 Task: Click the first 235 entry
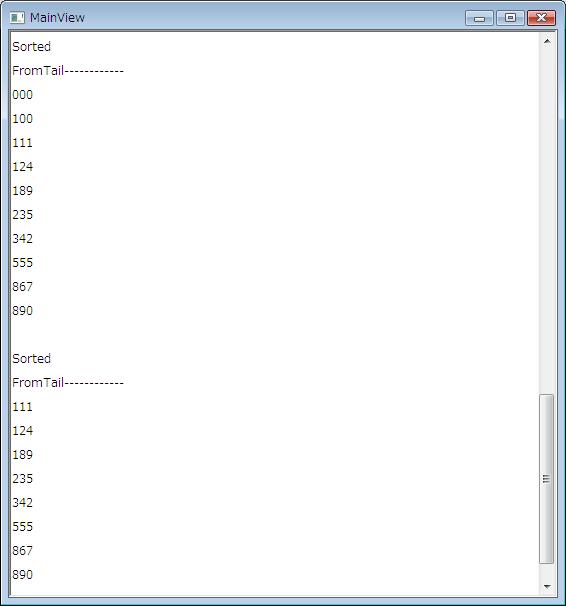22,214
